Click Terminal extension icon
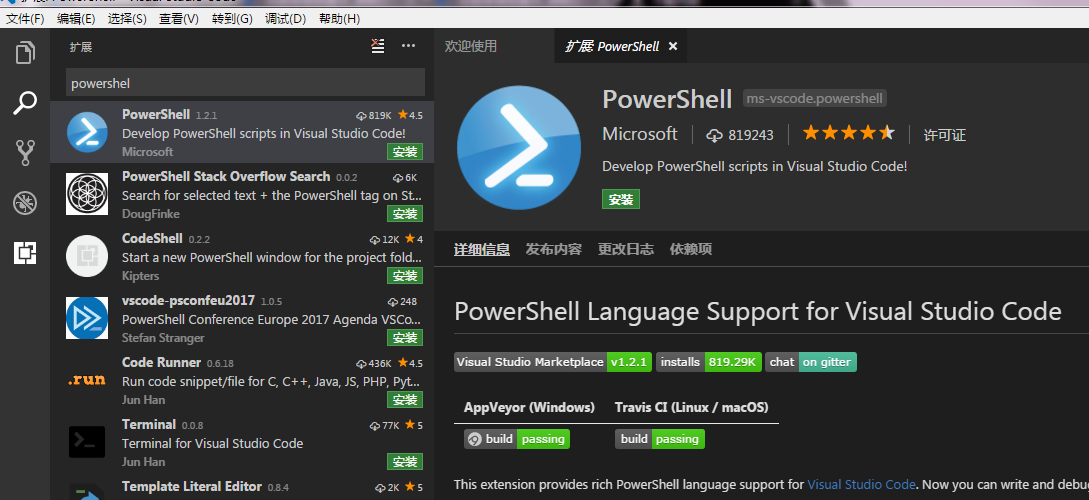1089x500 pixels. [87, 442]
